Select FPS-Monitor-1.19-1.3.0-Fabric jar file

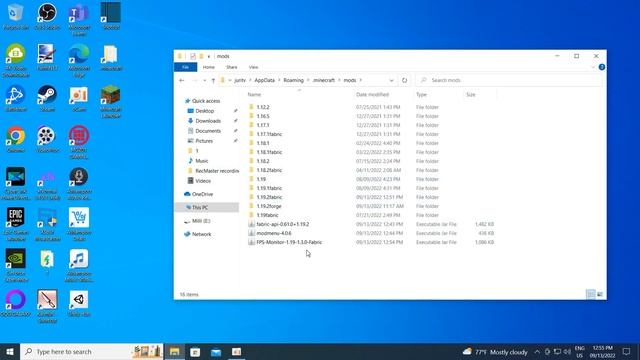pos(289,242)
